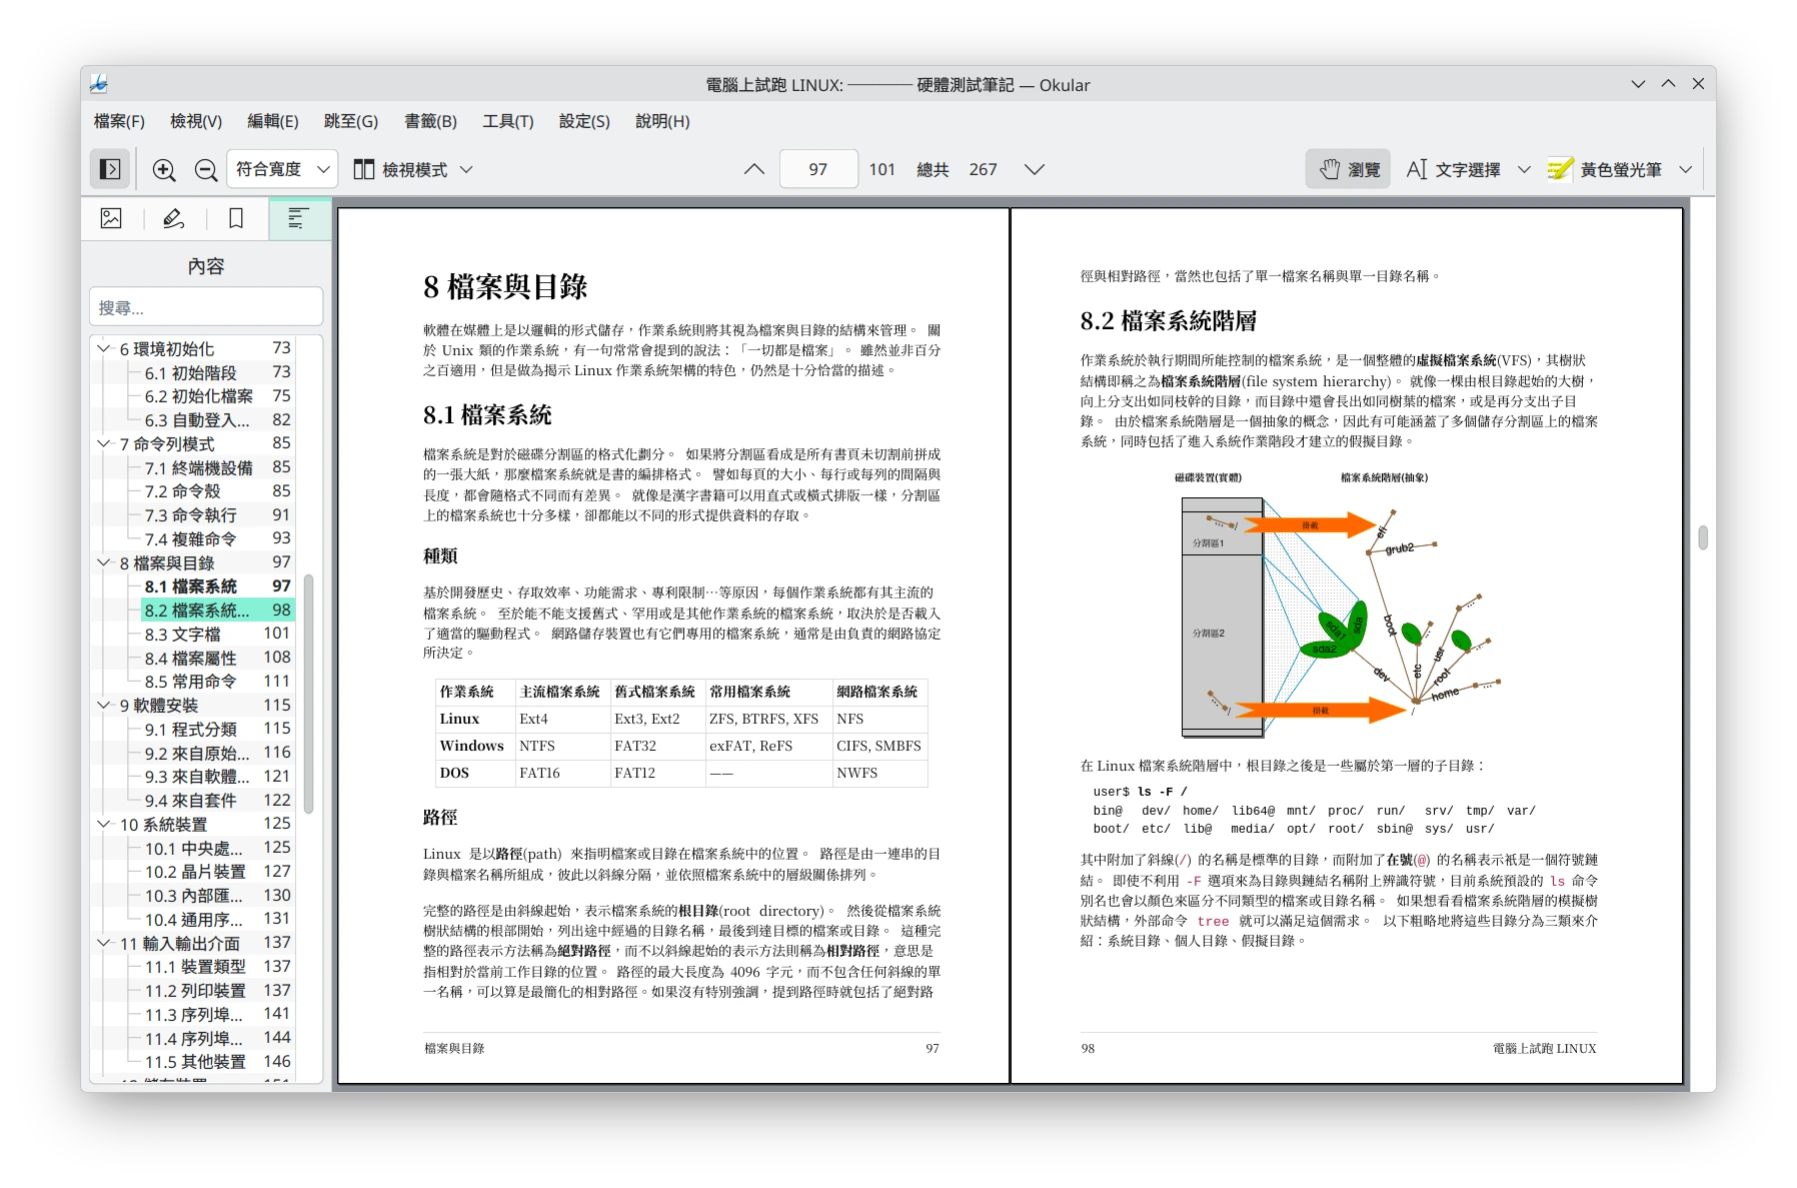The image size is (1797, 1188).
Task: Collapse the 8 檔案與目錄 tree node
Action: (x=104, y=563)
